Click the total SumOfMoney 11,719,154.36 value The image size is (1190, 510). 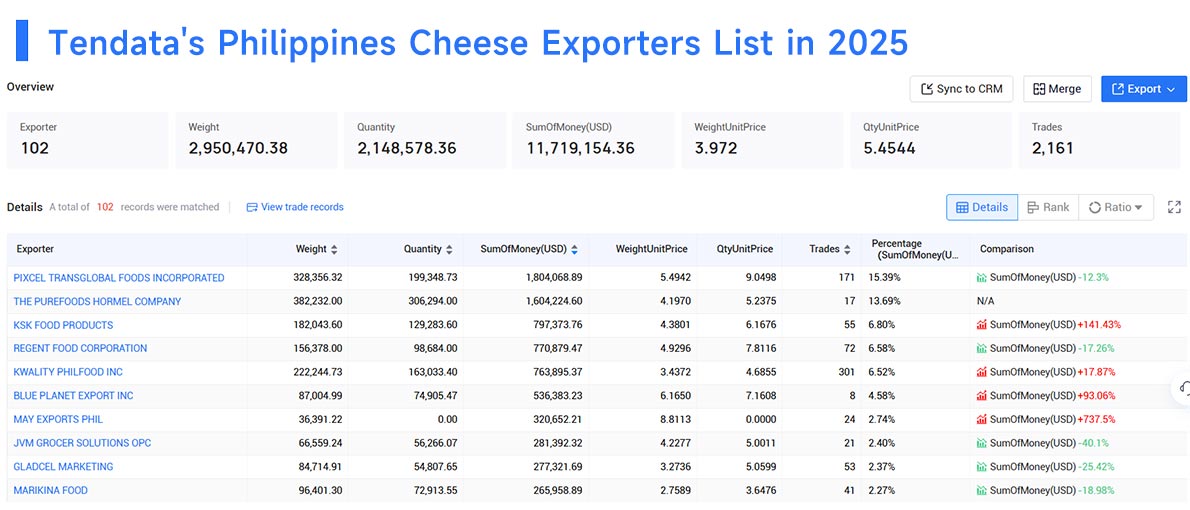581,148
